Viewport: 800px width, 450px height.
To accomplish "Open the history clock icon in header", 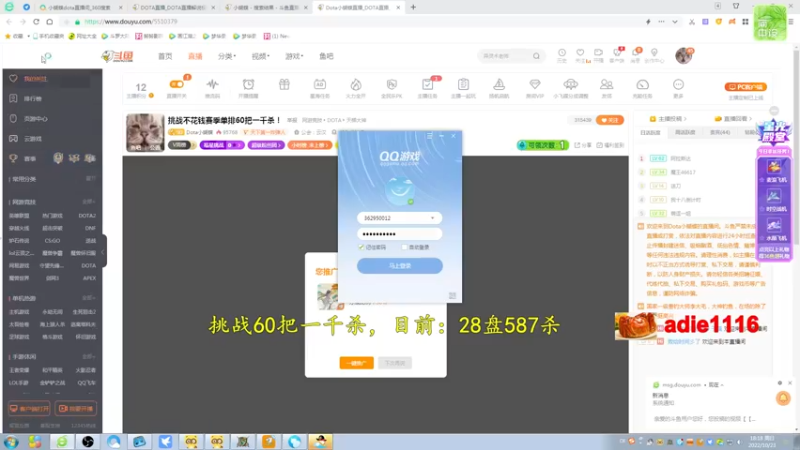I will pos(562,53).
